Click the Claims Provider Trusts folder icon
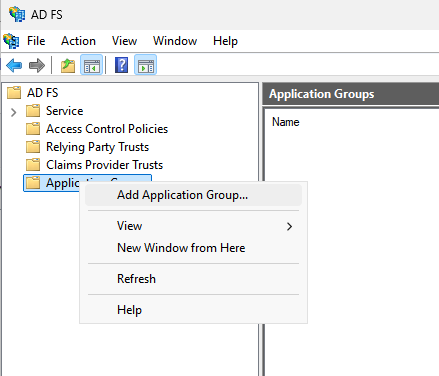439x376 pixels. (33, 165)
